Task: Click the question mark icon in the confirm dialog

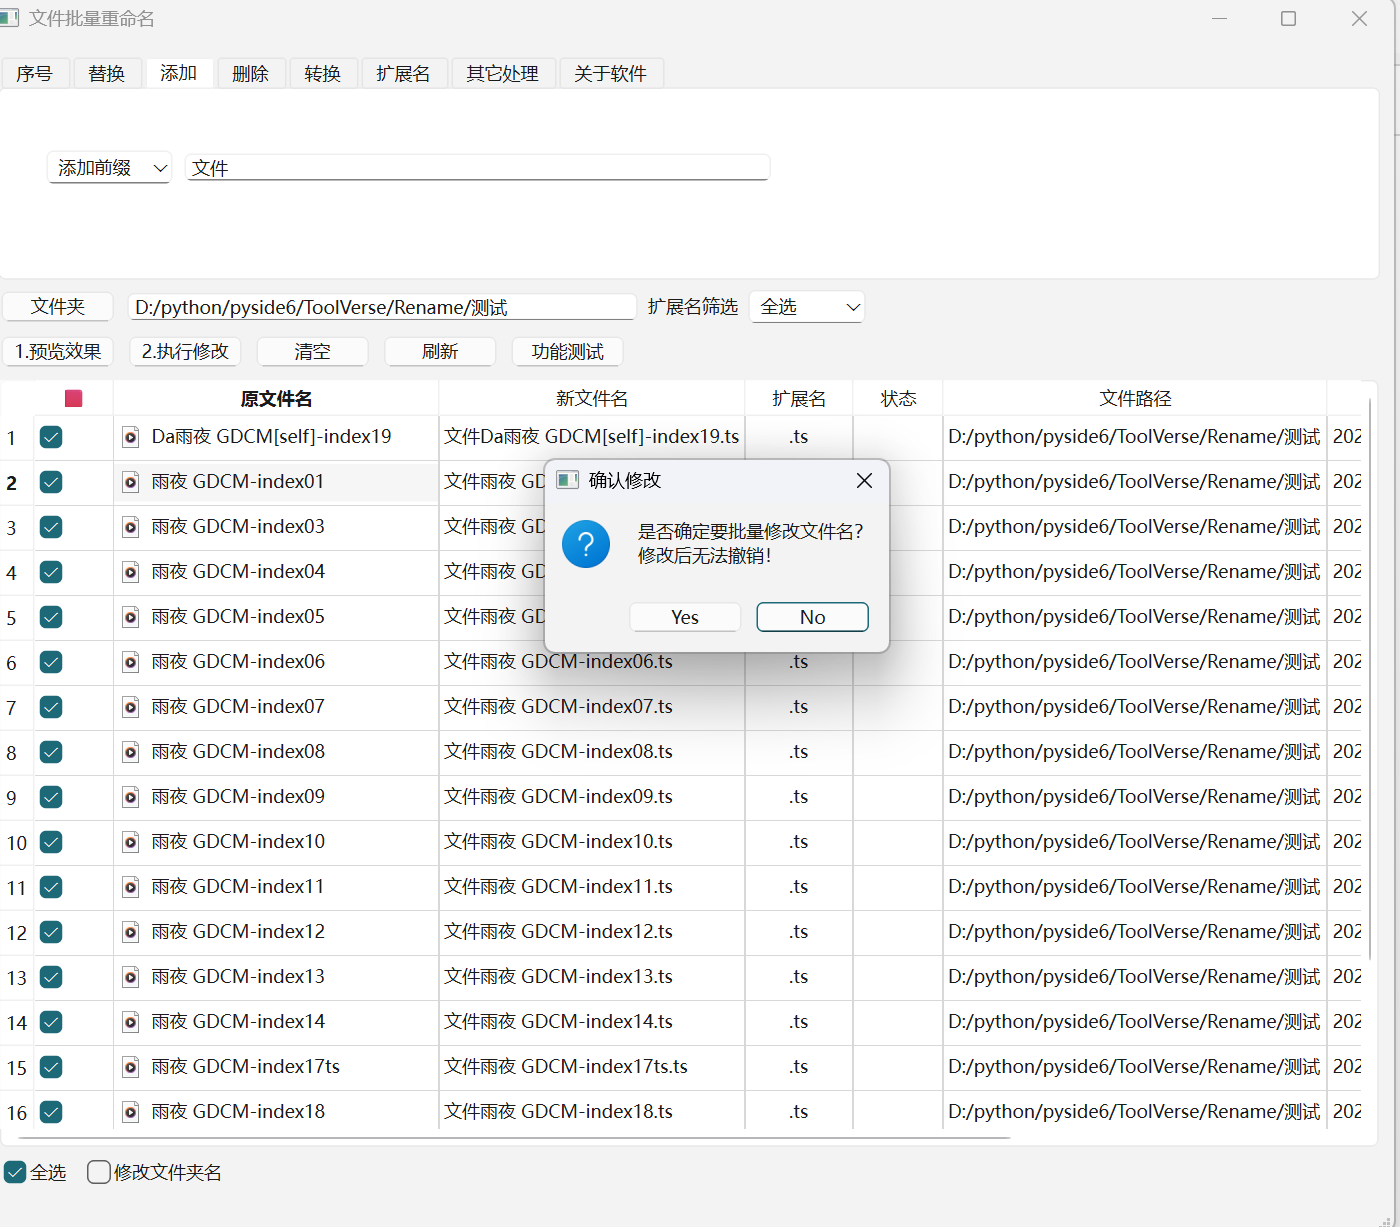Action: [586, 544]
